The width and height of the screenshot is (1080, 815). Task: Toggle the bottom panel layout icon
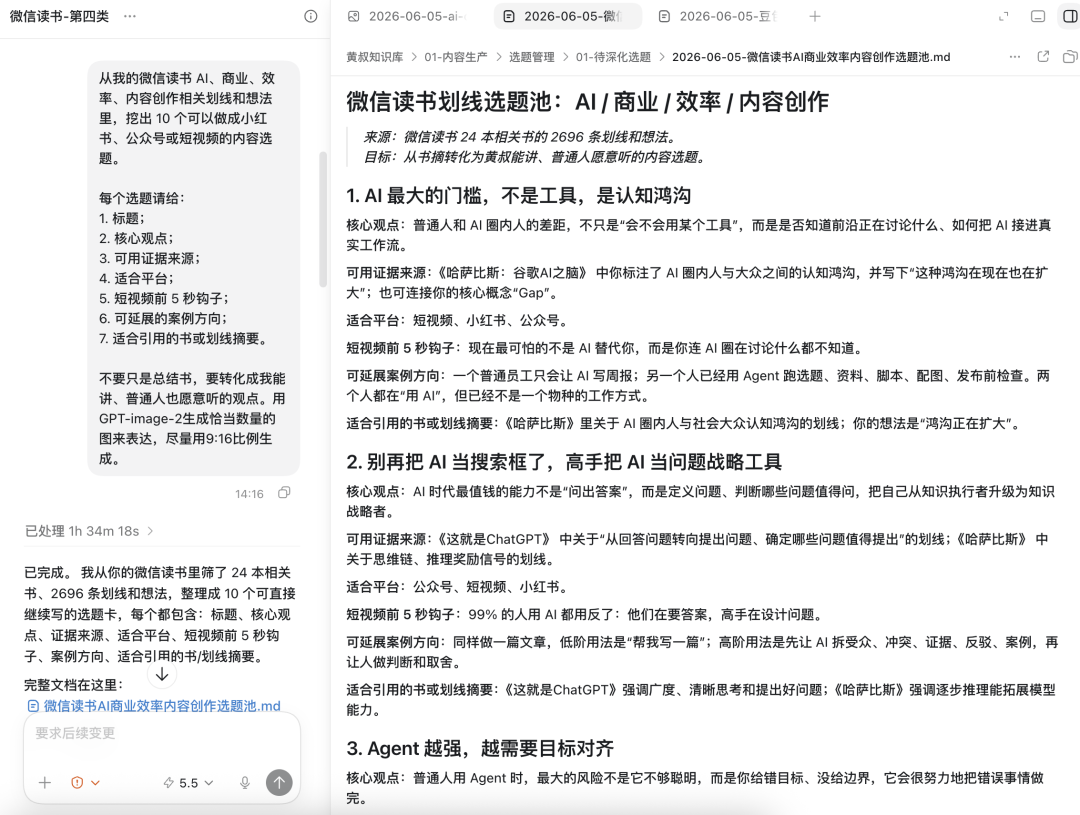pyautogui.click(x=1038, y=16)
